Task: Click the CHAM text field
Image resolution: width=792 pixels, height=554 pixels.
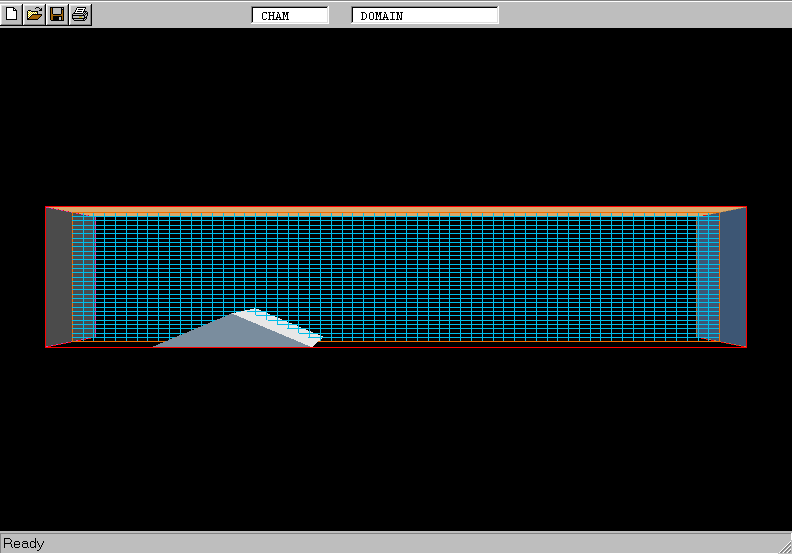Action: pos(289,16)
